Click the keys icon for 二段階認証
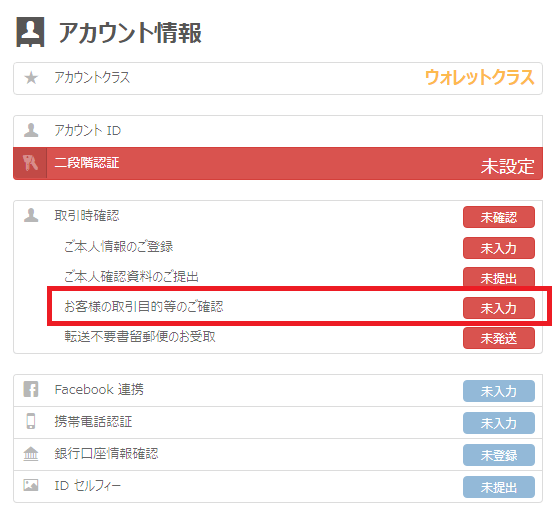This screenshot has width=556, height=510. pos(30,163)
